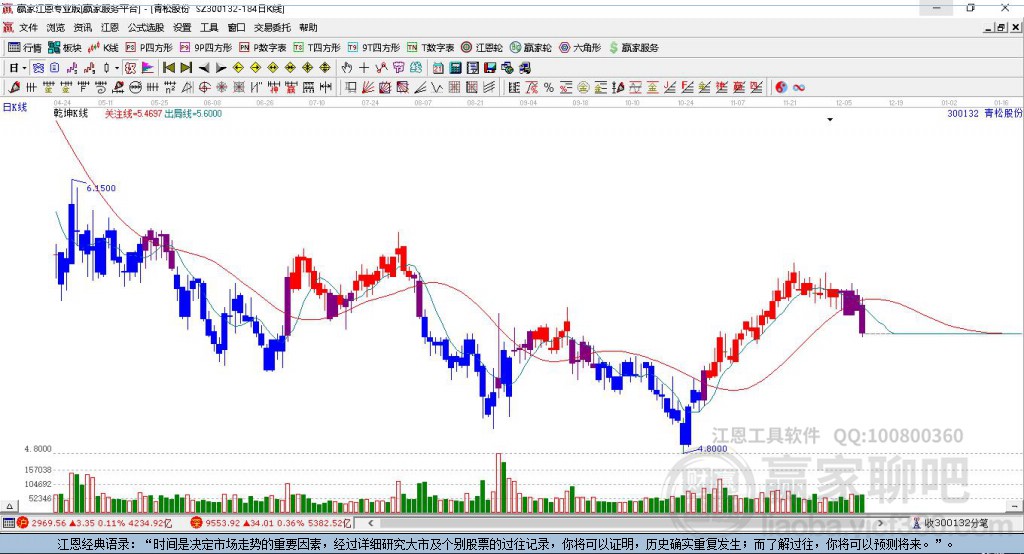Screen dimensions: 1024x554
Task: Click the 05-25 date axis label
Action: pyautogui.click(x=159, y=103)
